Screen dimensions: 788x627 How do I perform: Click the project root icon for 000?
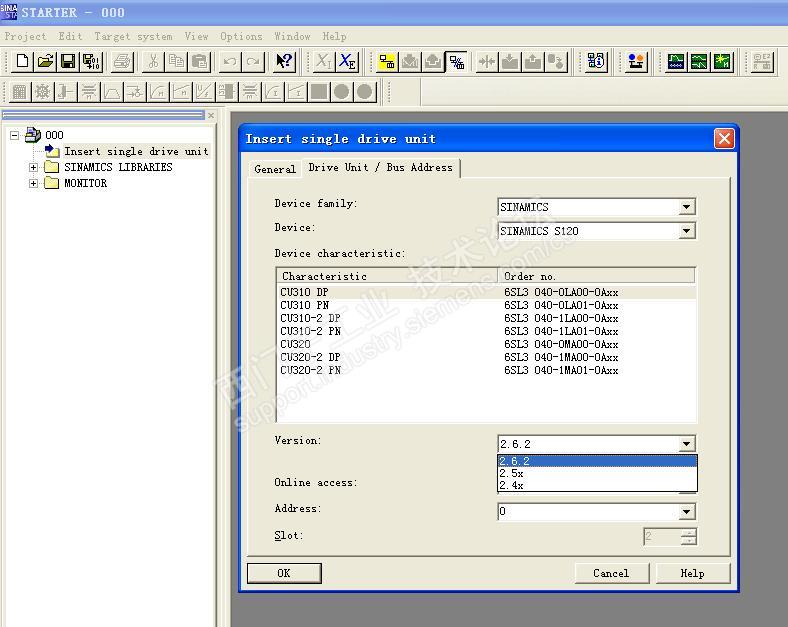33,135
